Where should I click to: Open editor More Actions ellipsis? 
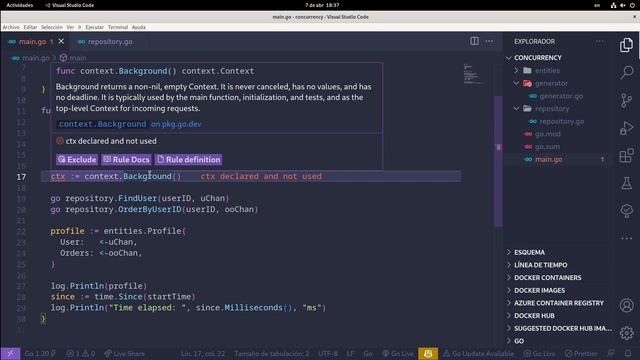489,41
